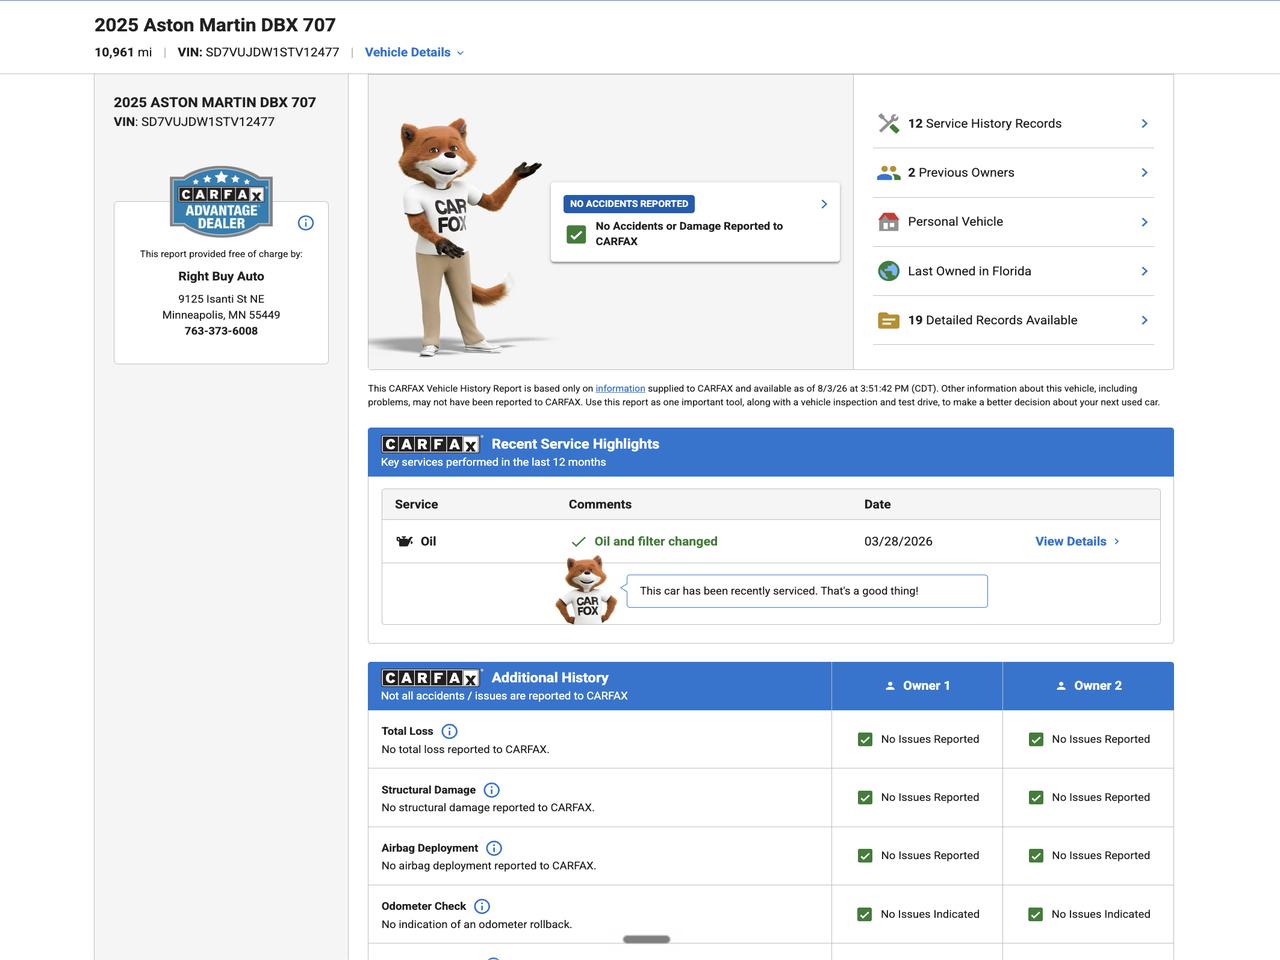The width and height of the screenshot is (1280, 960).
Task: Expand the 12 Service History Records chevron
Action: [1144, 124]
